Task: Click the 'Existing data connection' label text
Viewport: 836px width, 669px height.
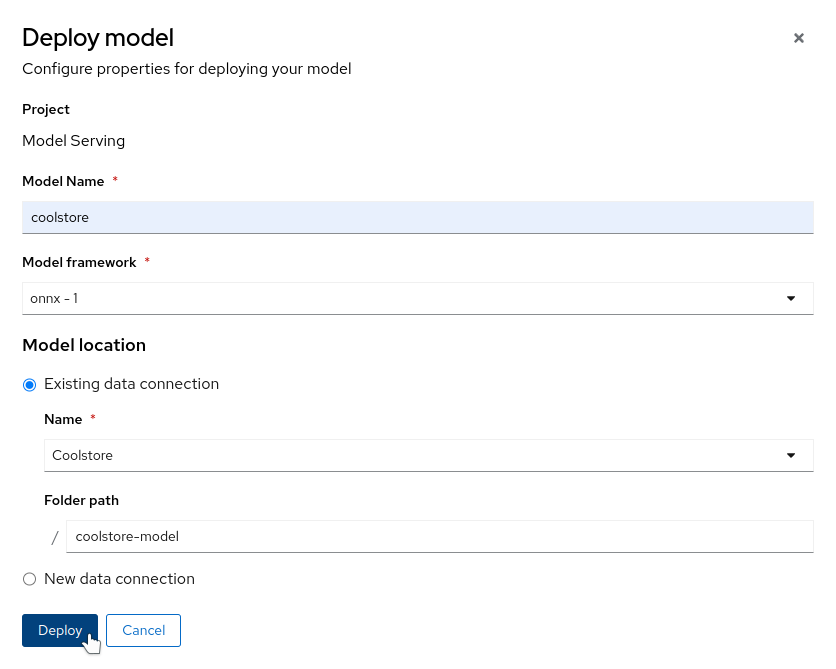Action: pyautogui.click(x=131, y=384)
